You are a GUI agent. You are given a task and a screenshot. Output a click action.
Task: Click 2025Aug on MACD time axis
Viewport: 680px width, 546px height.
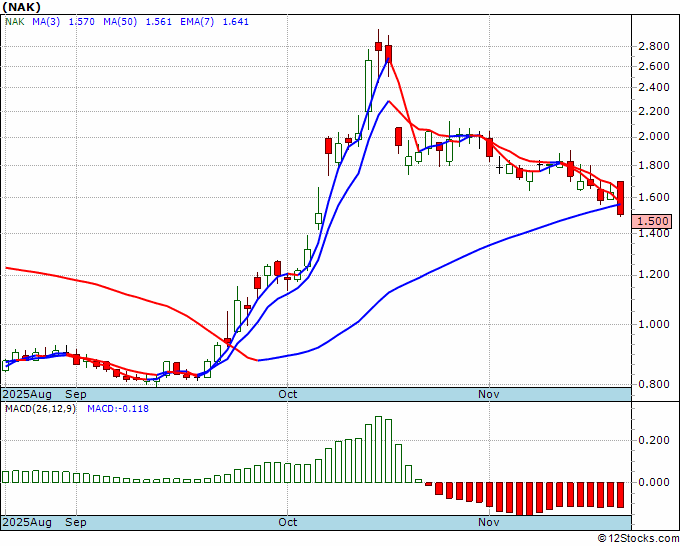coord(27,522)
